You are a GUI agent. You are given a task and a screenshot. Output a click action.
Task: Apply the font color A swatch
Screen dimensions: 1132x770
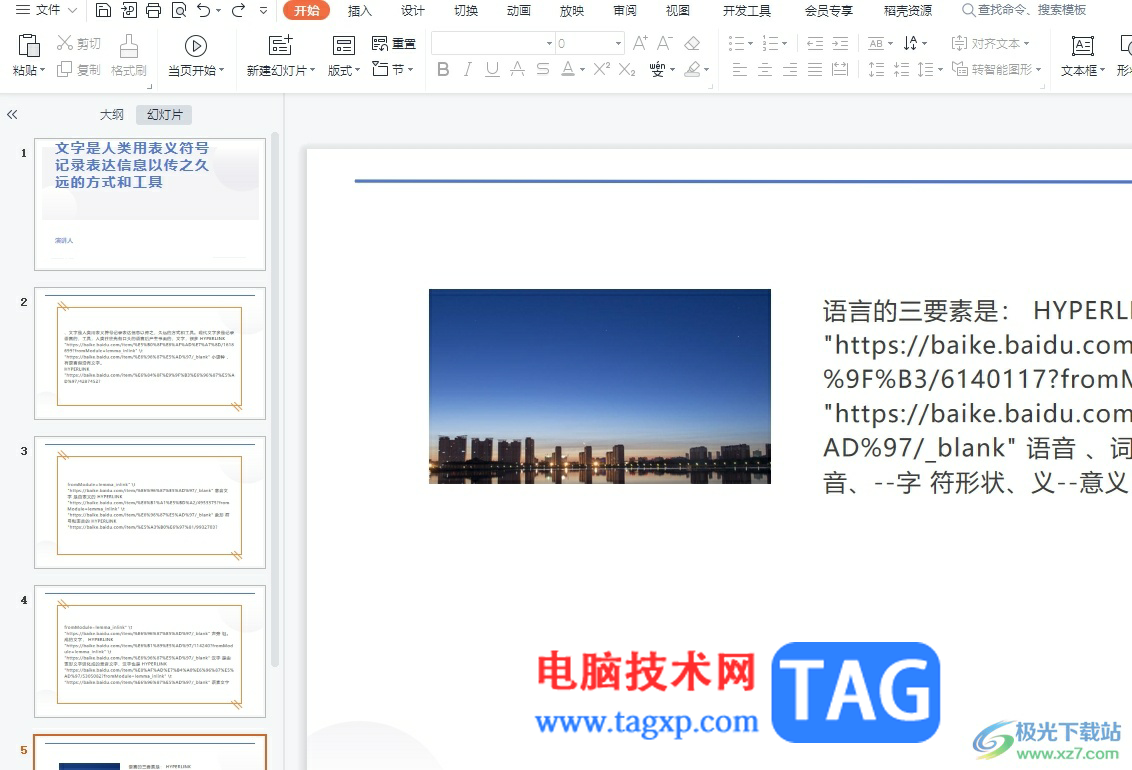(x=568, y=69)
